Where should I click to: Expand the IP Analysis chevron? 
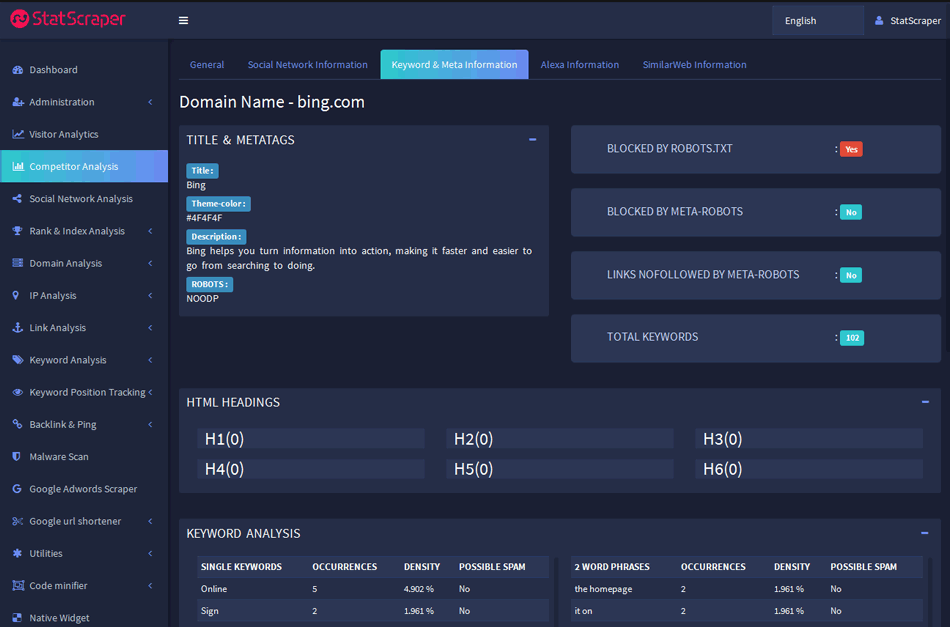tap(150, 295)
